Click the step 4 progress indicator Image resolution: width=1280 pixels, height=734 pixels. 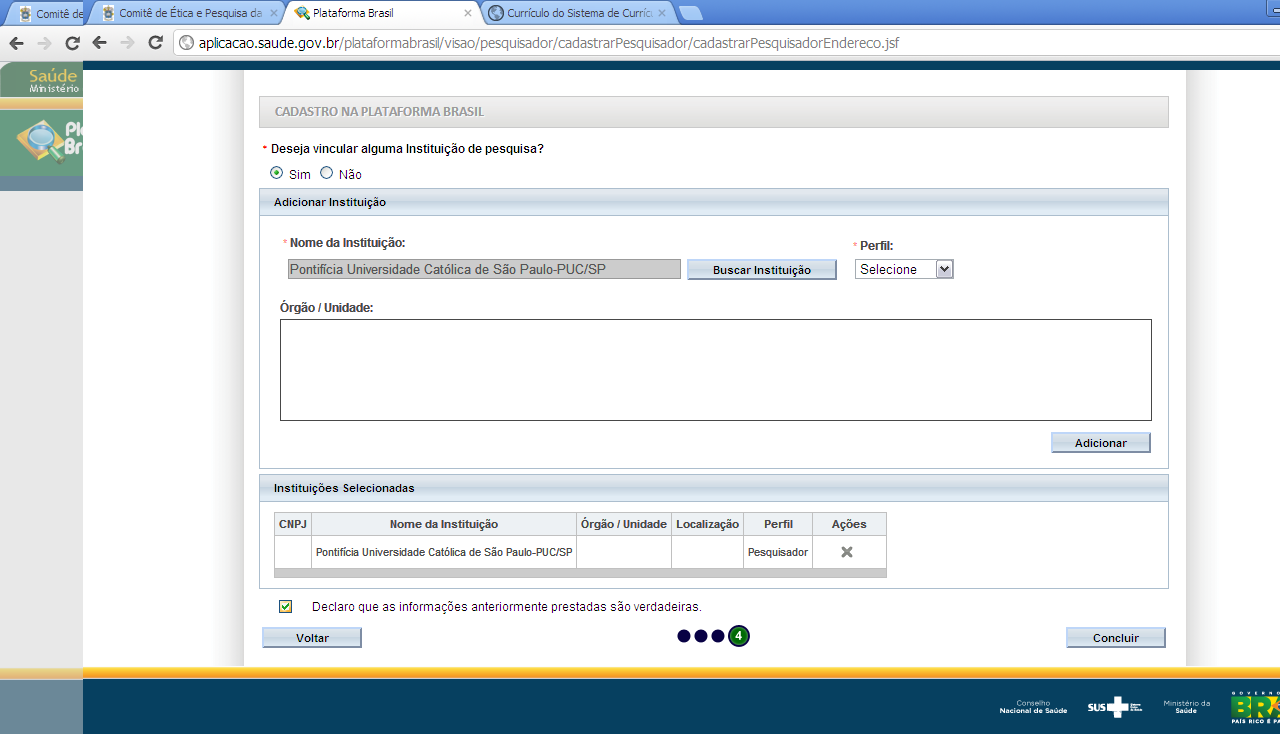point(739,636)
